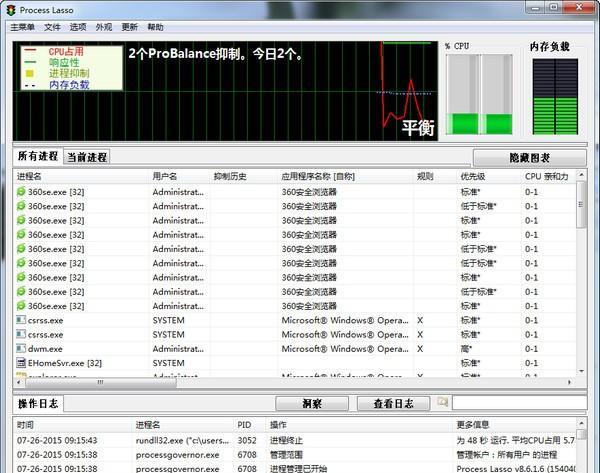Click the 高* priority cell of dwm.exe
This screenshot has width=600, height=473.
[x=466, y=349]
